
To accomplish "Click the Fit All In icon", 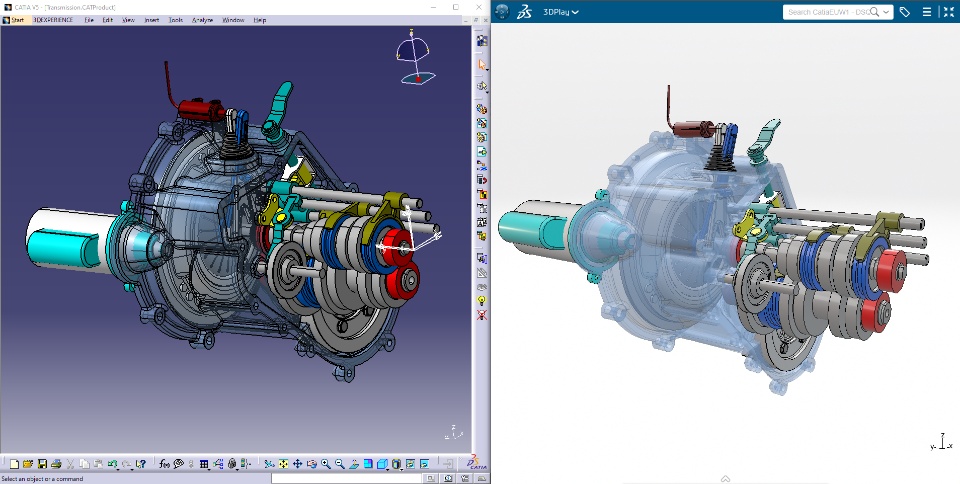I will coord(283,464).
